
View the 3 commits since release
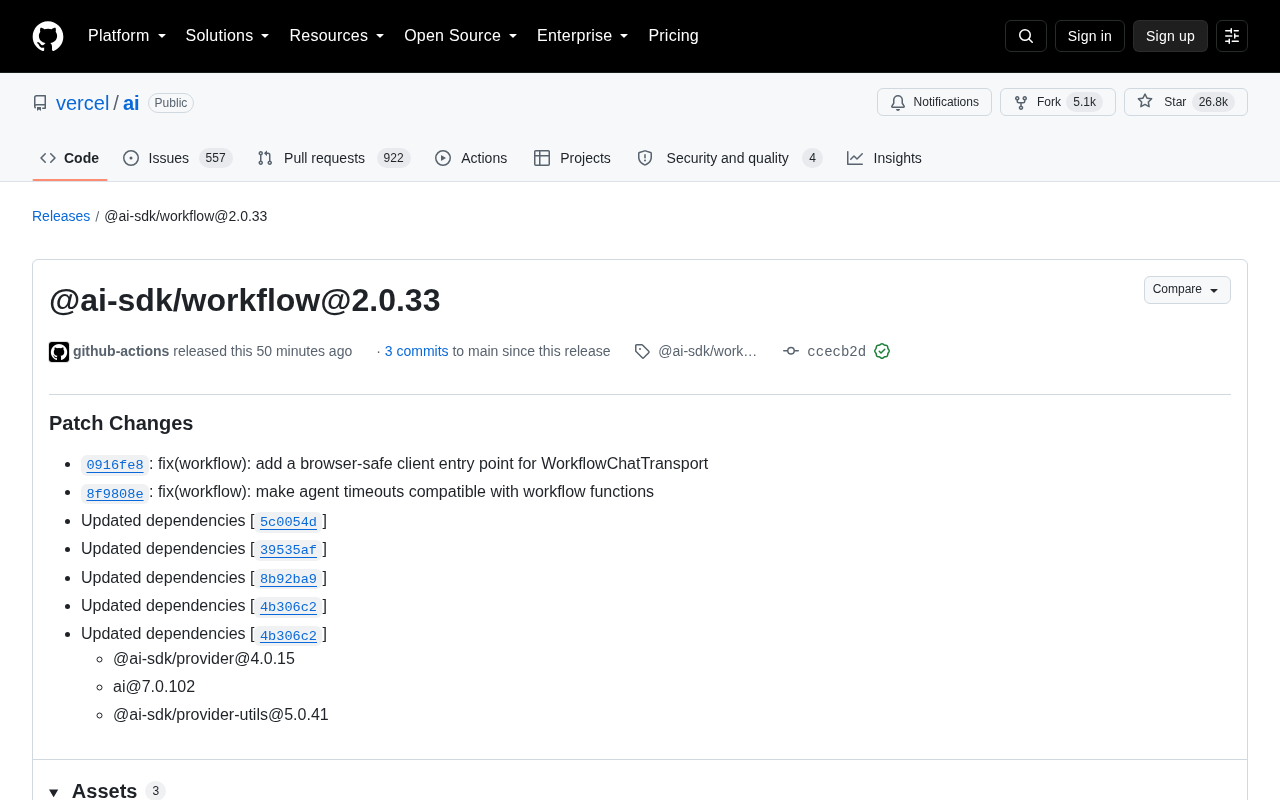[x=416, y=351]
